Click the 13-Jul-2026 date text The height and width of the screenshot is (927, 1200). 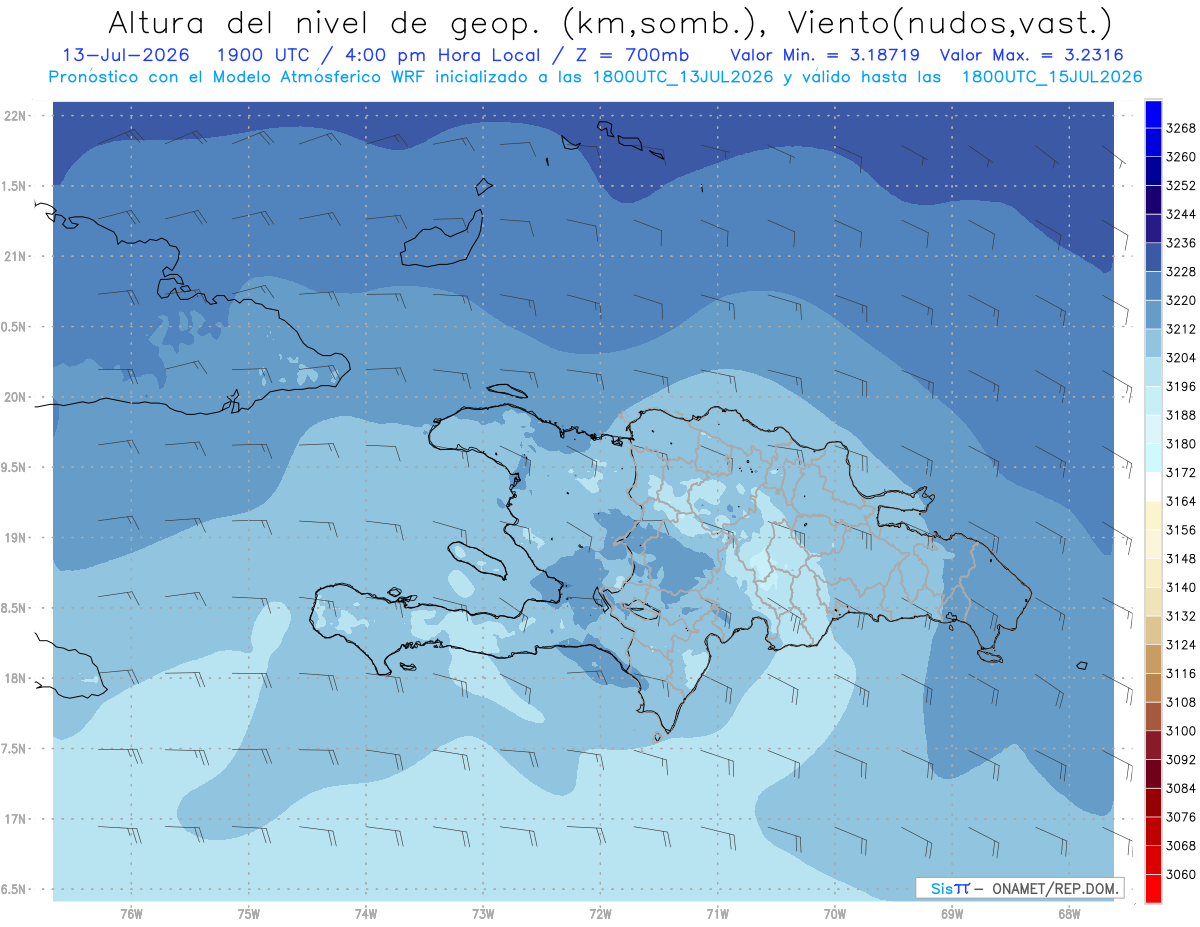[119, 56]
